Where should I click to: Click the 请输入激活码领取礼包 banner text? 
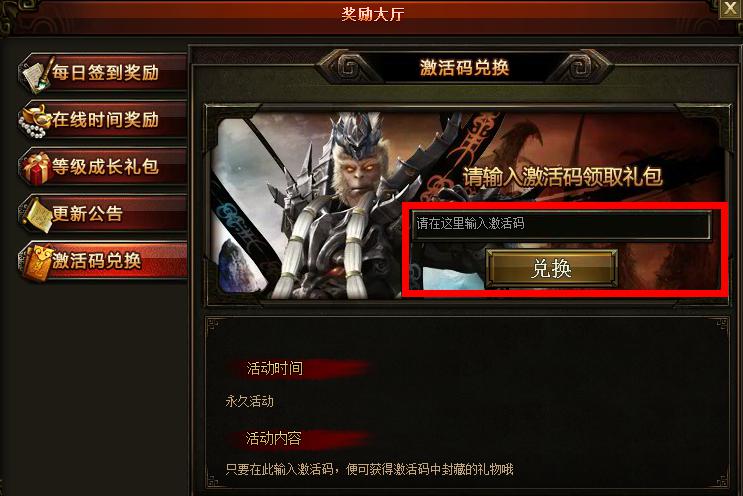(562, 176)
